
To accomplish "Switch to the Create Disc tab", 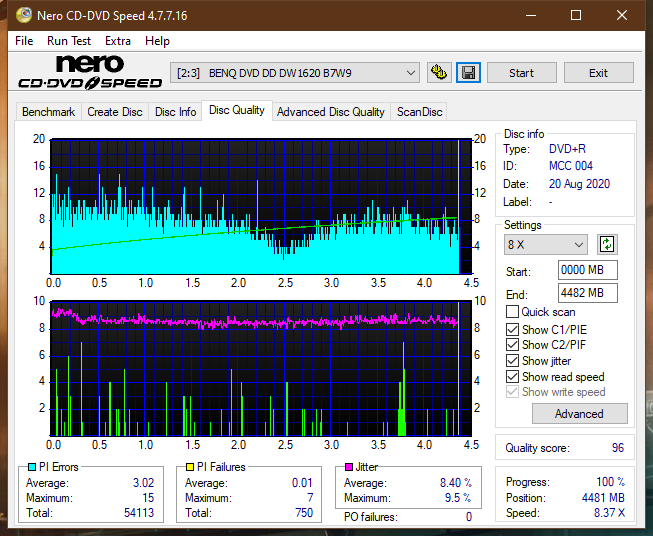I will click(115, 112).
